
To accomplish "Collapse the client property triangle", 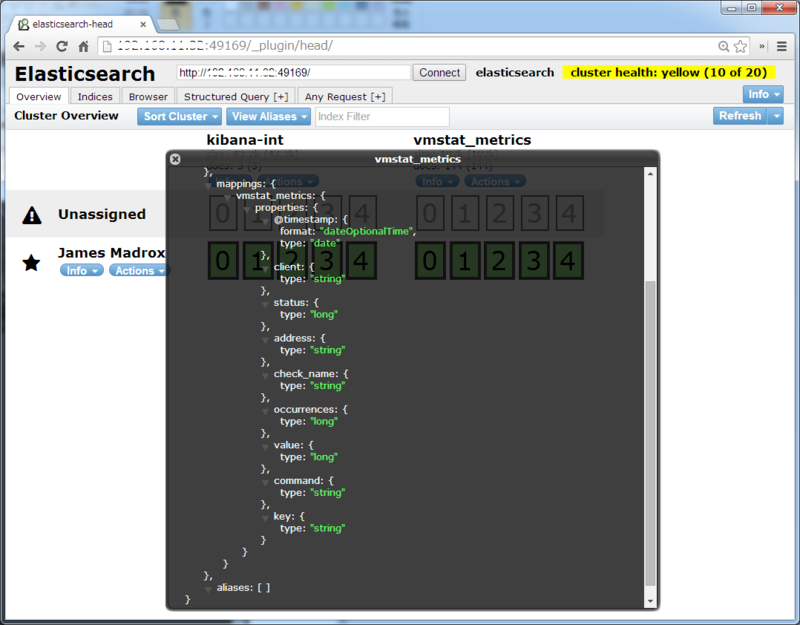I will 263,266.
